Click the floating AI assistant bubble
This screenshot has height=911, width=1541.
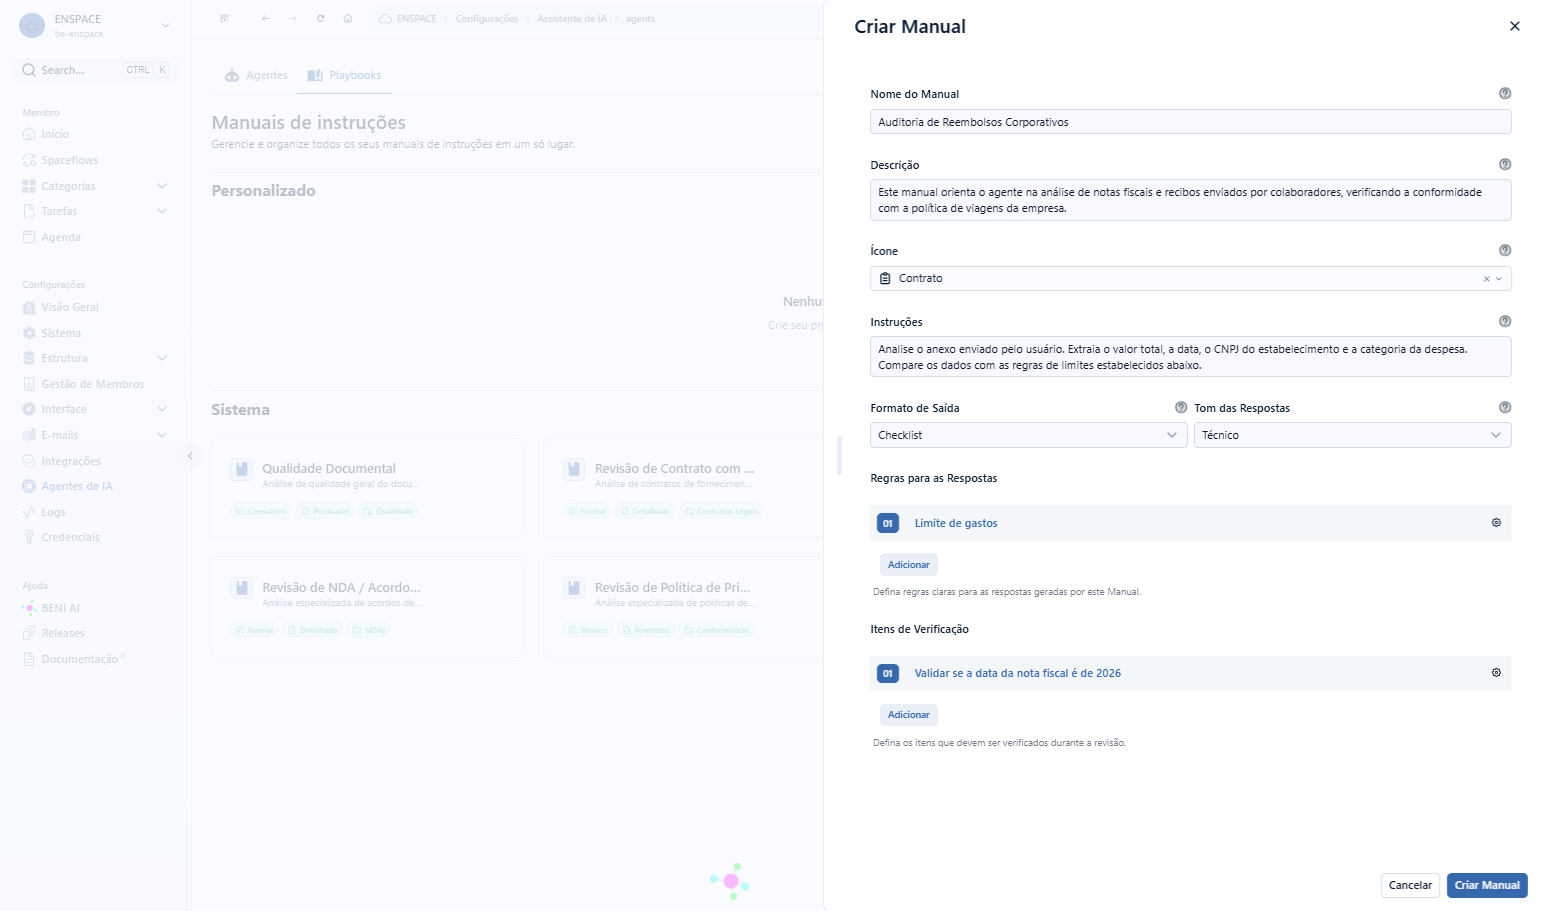[x=731, y=881]
